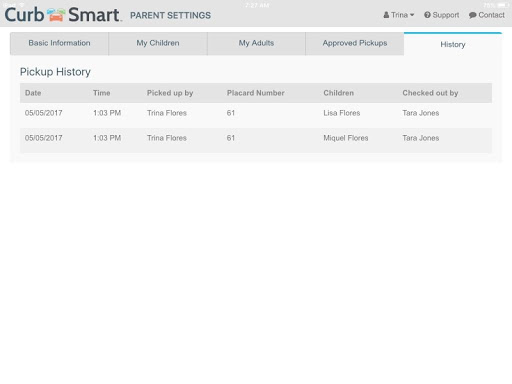Click the user profile icon beside Trina
The image size is (512, 384).
[x=386, y=15]
